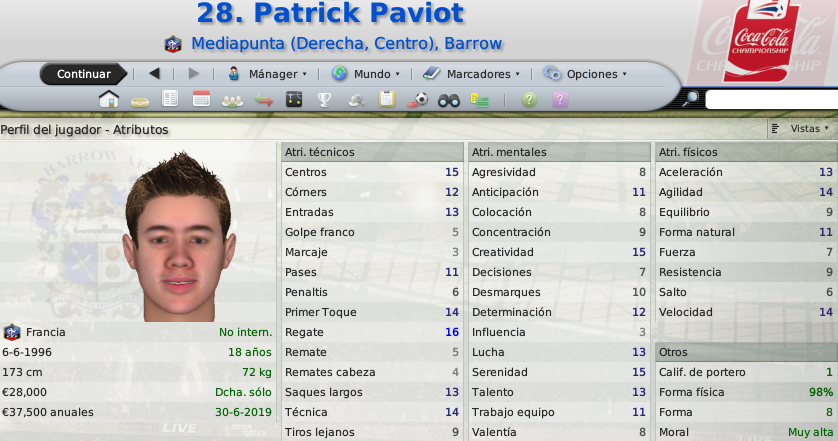Open the Vistas dropdown
838x441 pixels.
click(800, 129)
